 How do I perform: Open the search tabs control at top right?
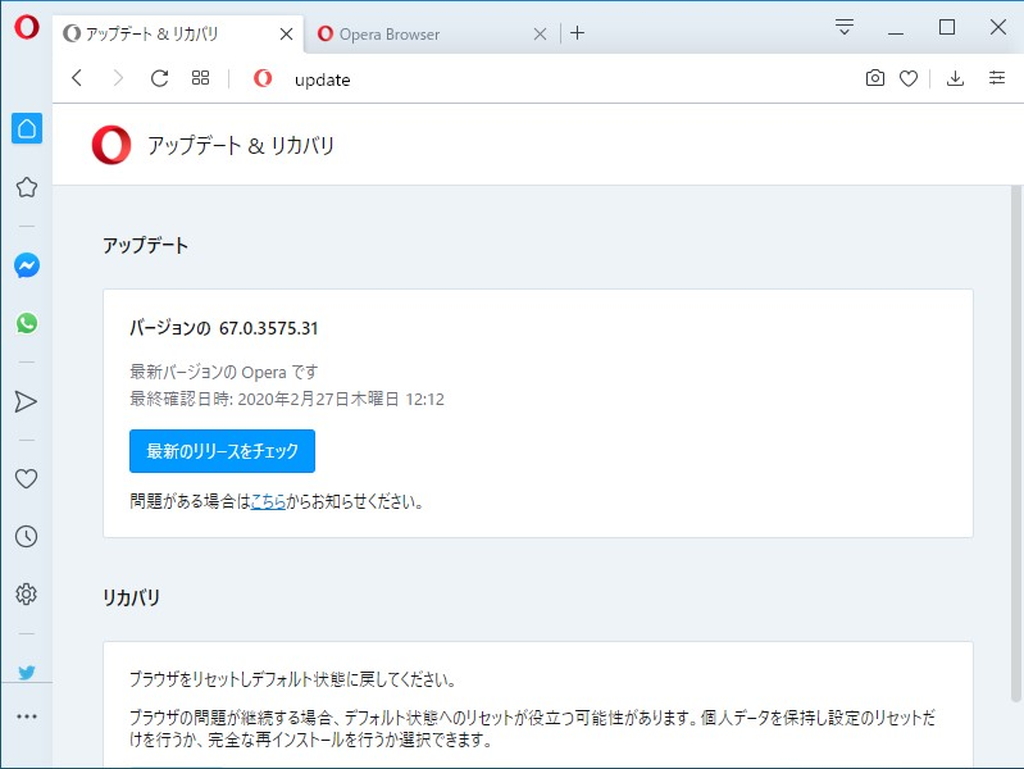pos(845,28)
